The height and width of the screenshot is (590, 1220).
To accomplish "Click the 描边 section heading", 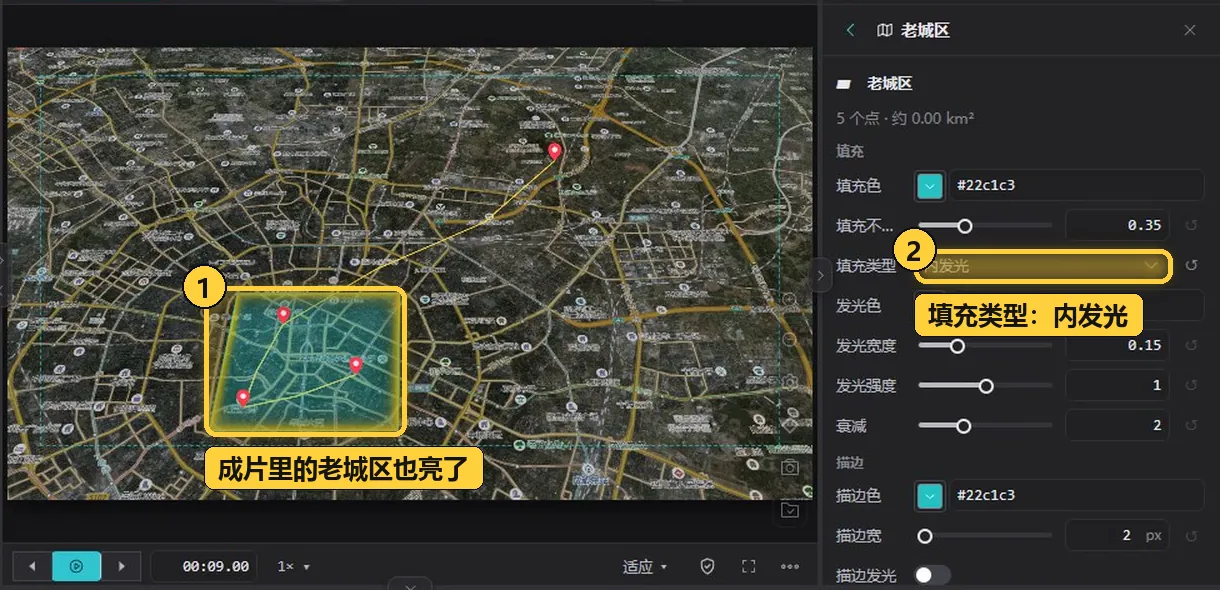I will [x=850, y=463].
